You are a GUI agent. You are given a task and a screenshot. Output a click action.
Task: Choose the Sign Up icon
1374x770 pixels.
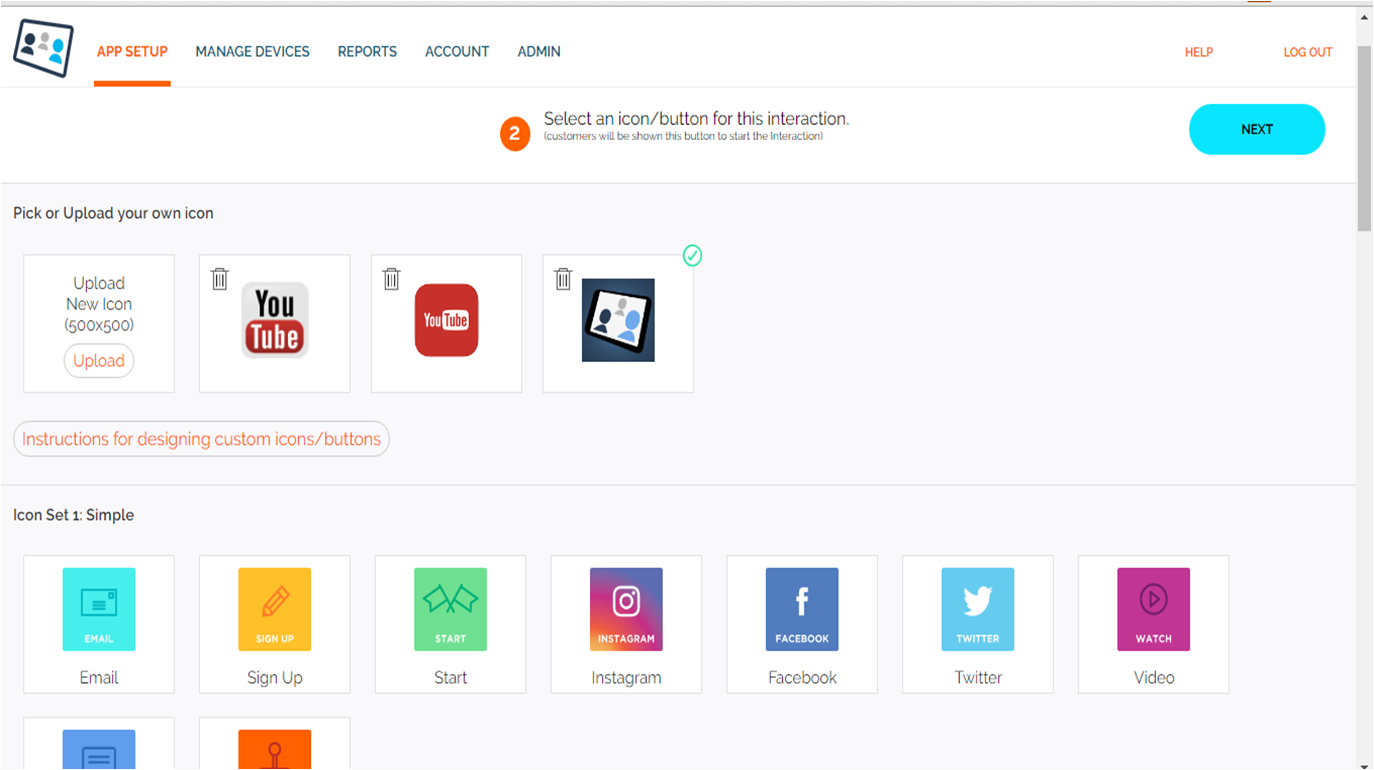click(275, 609)
